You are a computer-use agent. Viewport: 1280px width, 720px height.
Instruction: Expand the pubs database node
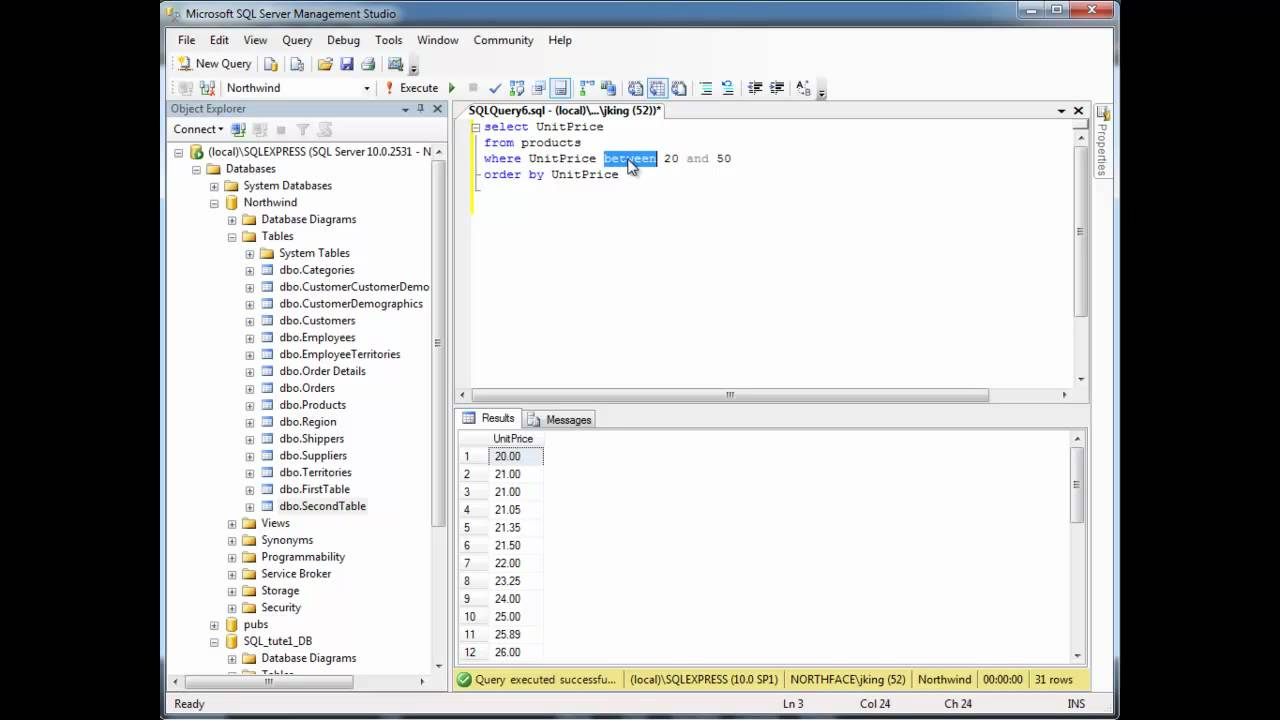point(214,625)
